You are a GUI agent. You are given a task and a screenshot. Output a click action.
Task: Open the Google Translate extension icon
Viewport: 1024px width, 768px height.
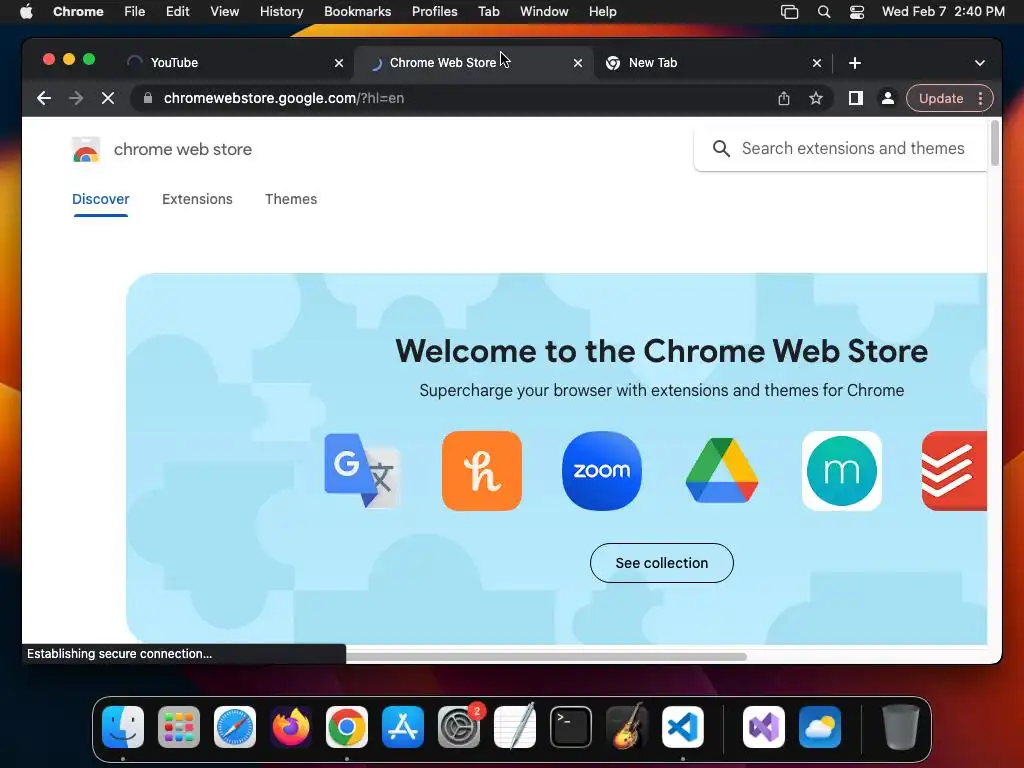click(x=362, y=471)
